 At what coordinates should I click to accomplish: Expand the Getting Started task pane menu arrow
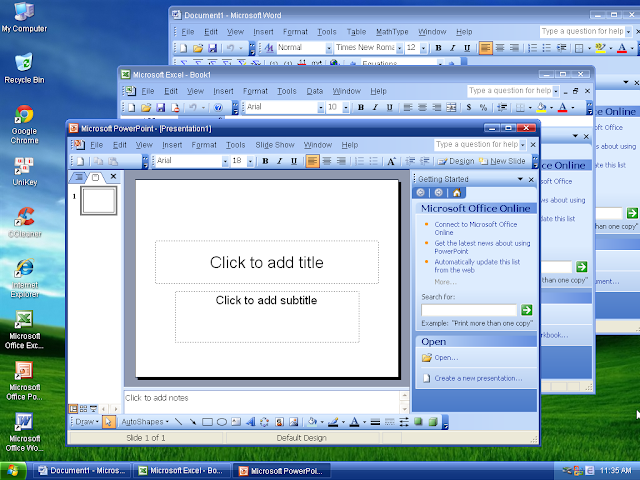coord(520,179)
